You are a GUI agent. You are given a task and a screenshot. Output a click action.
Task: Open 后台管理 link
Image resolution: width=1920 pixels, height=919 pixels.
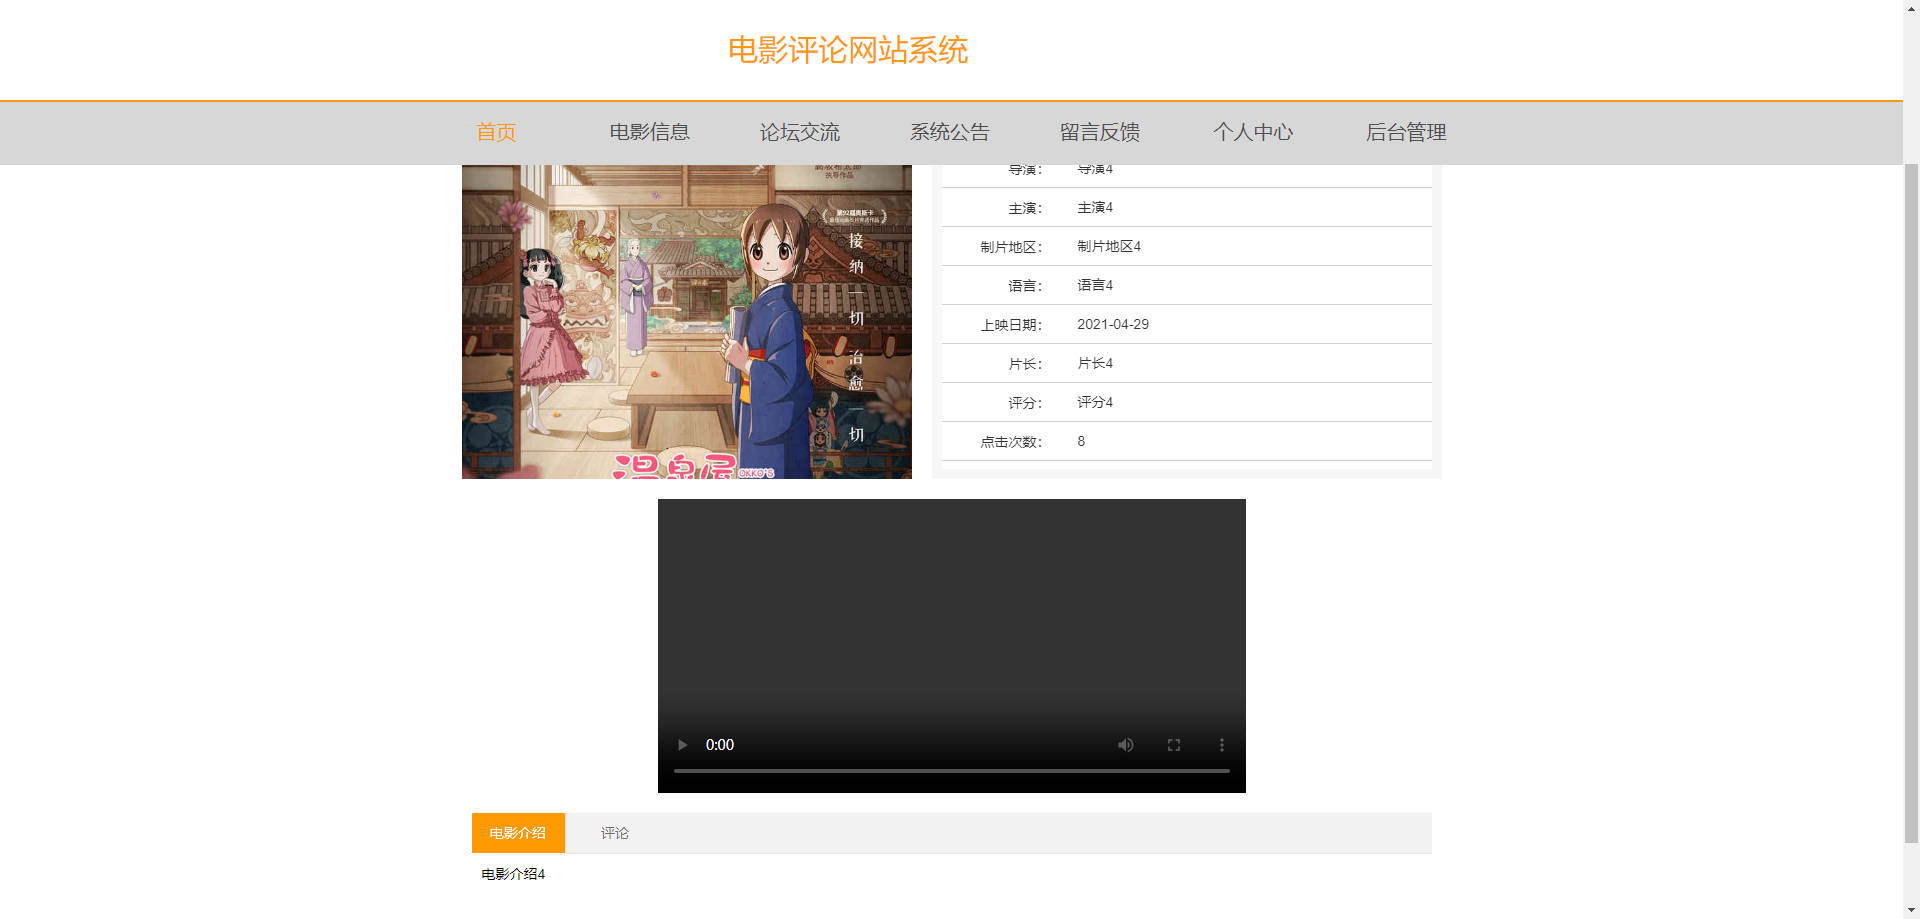coord(1406,132)
